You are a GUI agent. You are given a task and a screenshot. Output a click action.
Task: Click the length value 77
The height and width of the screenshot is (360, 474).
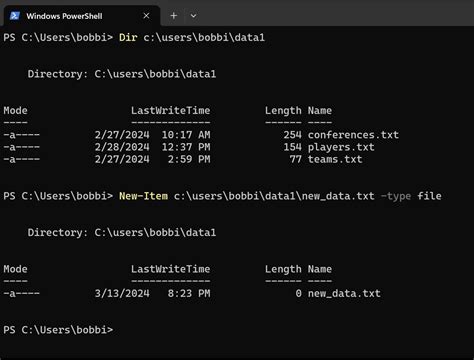tap(295, 159)
